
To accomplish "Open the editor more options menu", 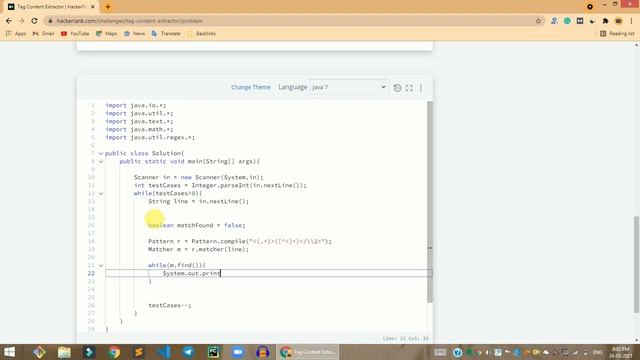I will (421, 87).
